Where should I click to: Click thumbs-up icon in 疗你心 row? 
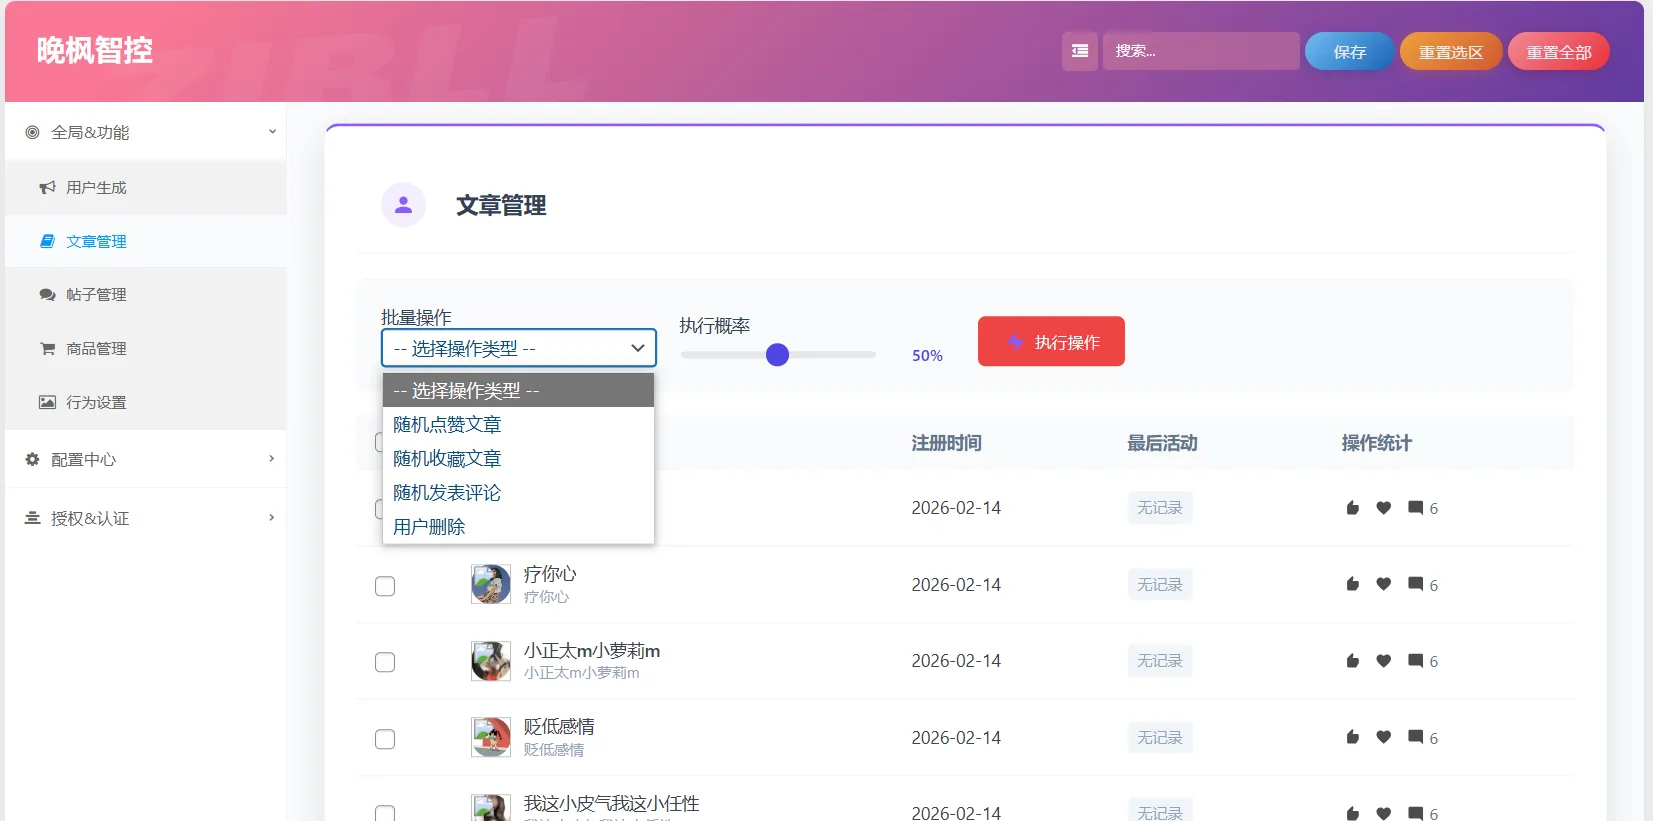[x=1353, y=584]
